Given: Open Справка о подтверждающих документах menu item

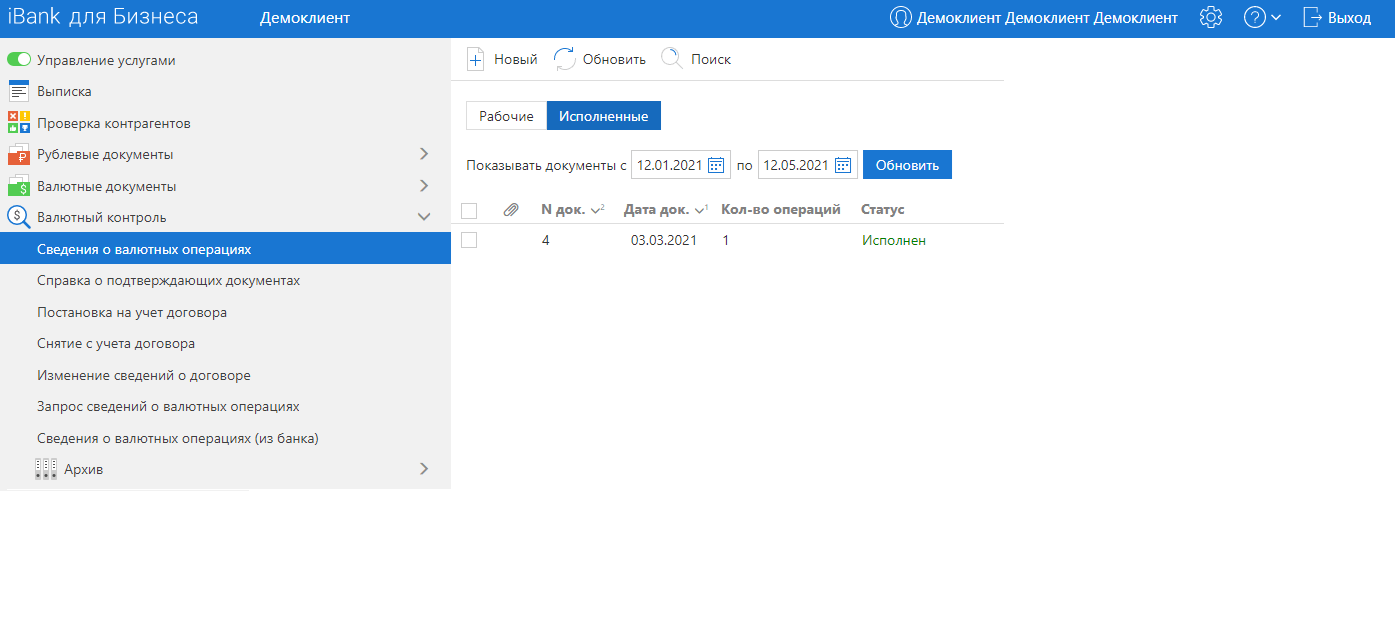Looking at the screenshot, I should tap(168, 280).
